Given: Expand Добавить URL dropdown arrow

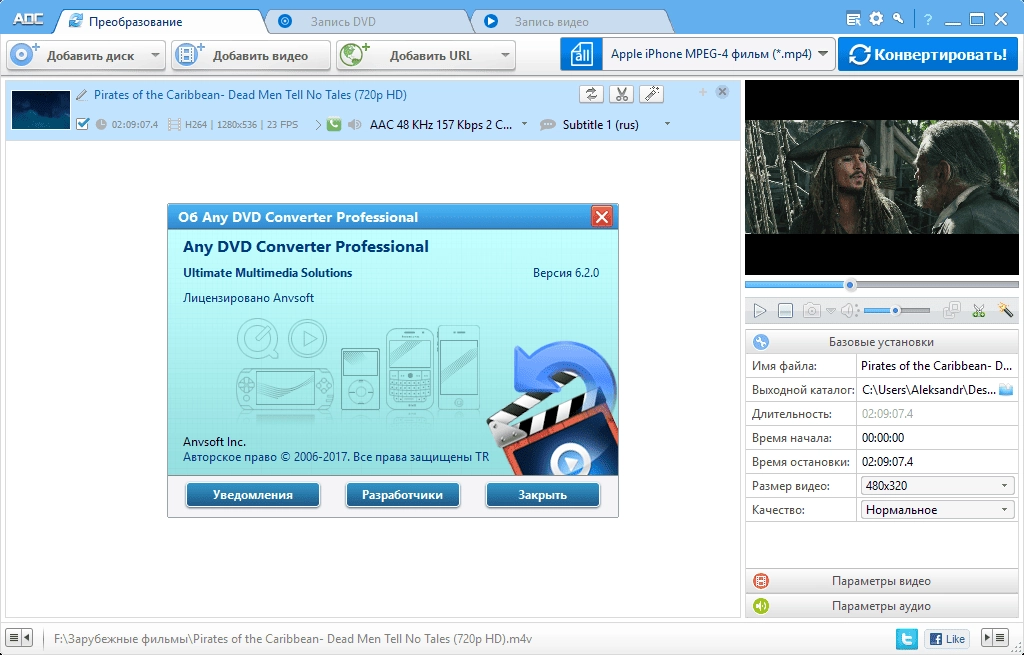Looking at the screenshot, I should point(505,56).
